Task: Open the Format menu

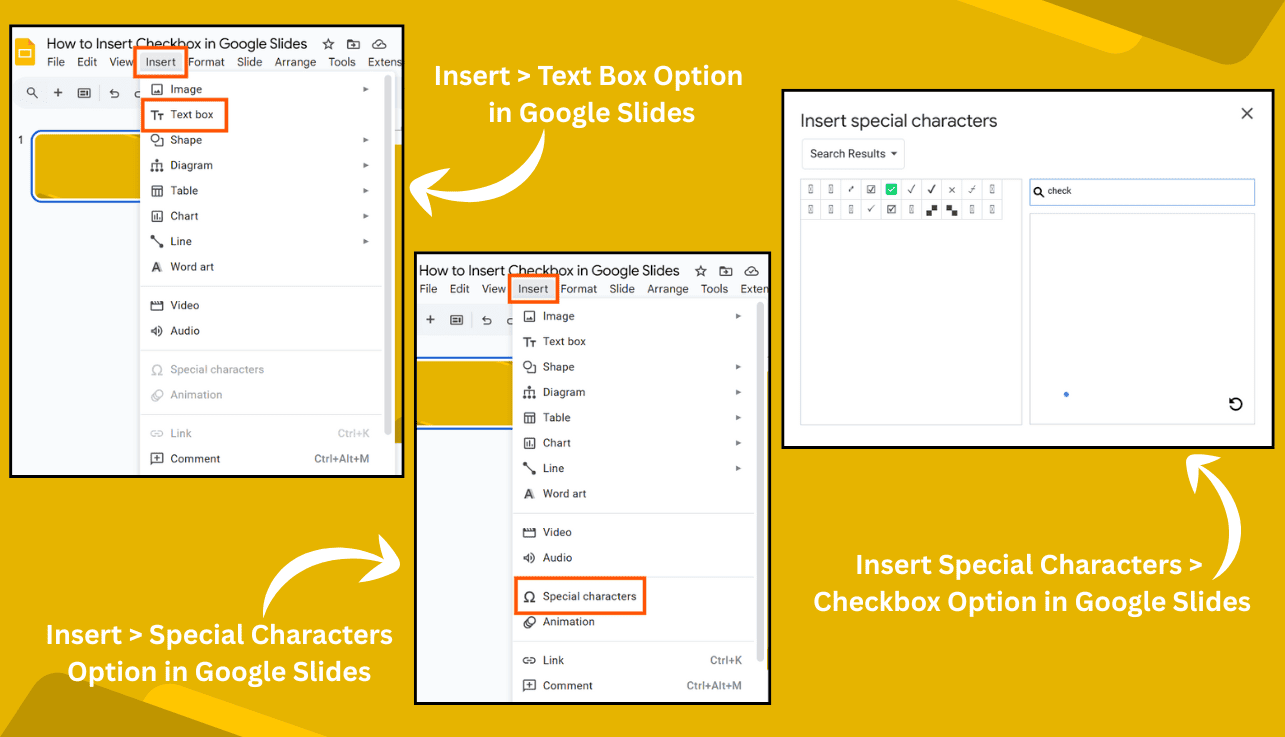Action: (x=207, y=61)
